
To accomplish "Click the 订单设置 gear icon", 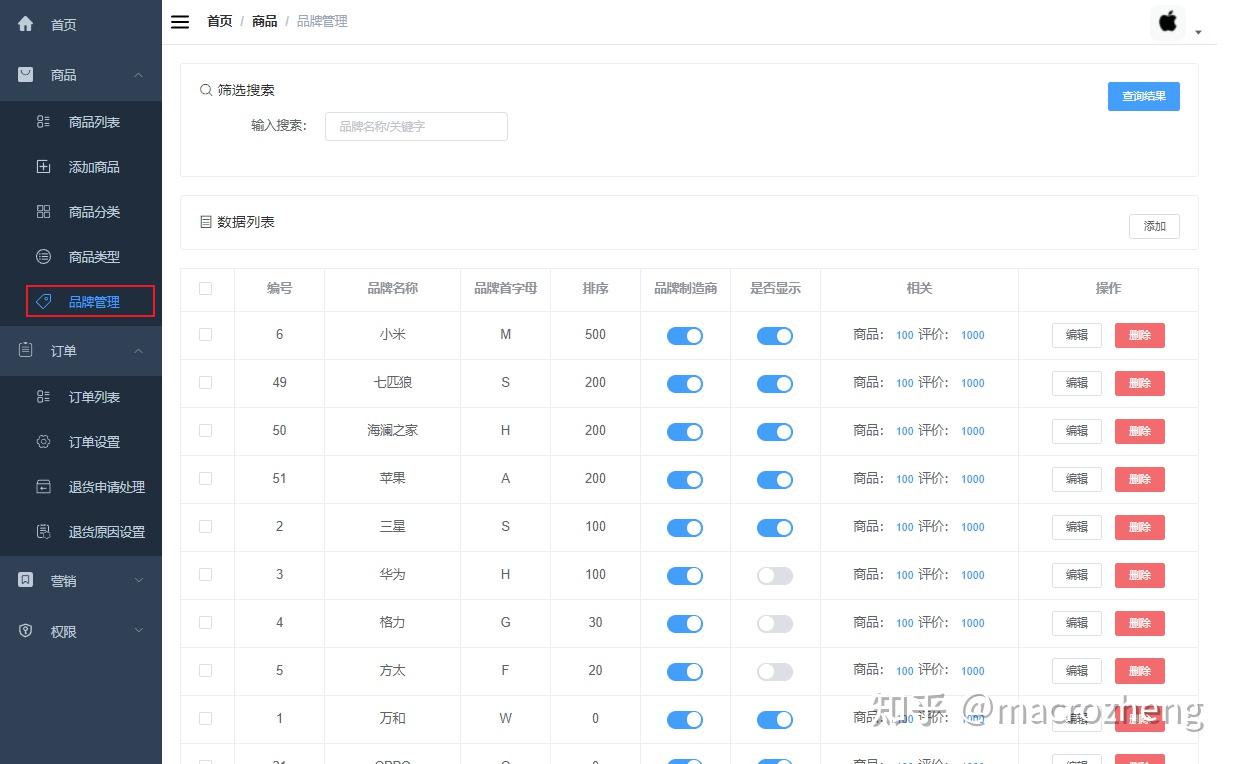I will 42,441.
